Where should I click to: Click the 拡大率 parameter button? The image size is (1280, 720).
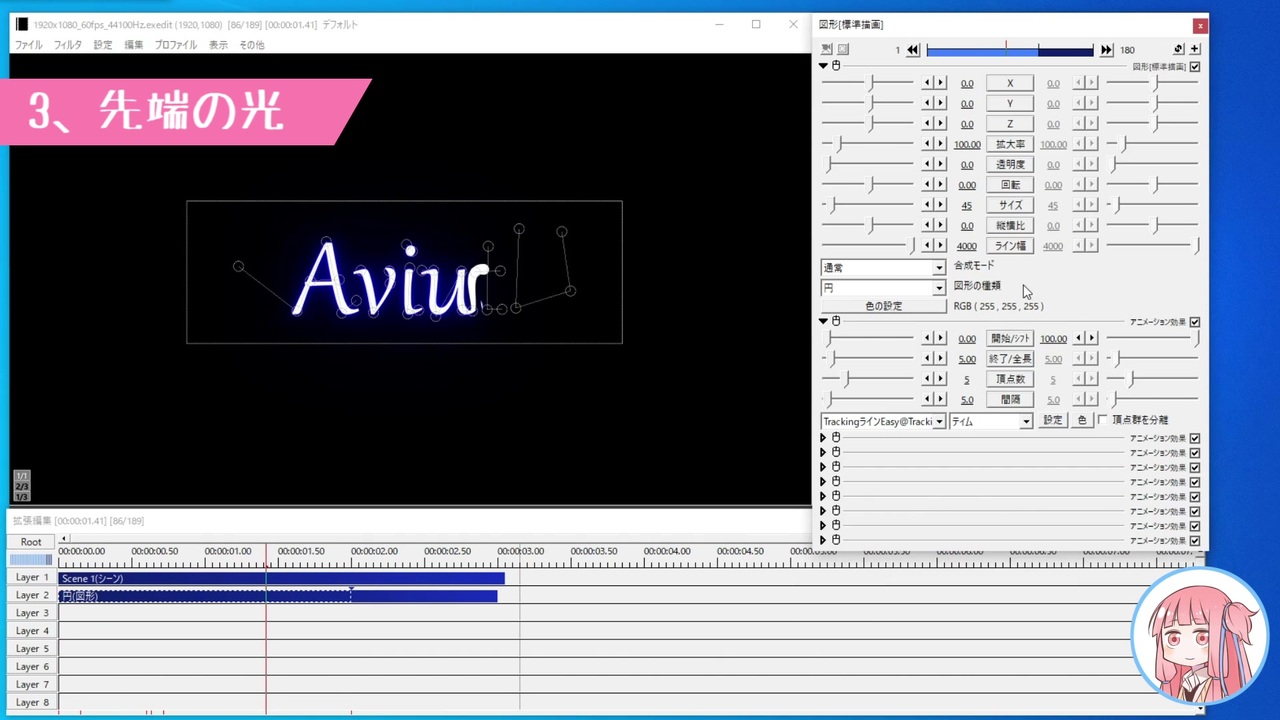coord(1010,144)
